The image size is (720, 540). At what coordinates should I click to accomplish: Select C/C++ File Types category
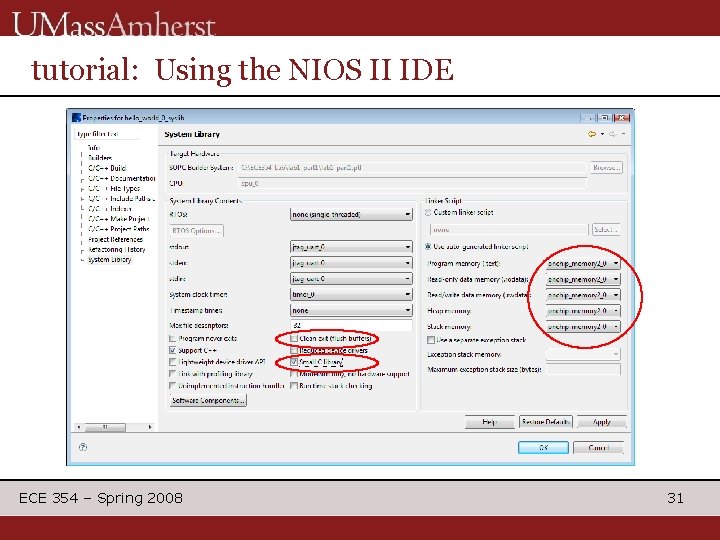click(114, 188)
